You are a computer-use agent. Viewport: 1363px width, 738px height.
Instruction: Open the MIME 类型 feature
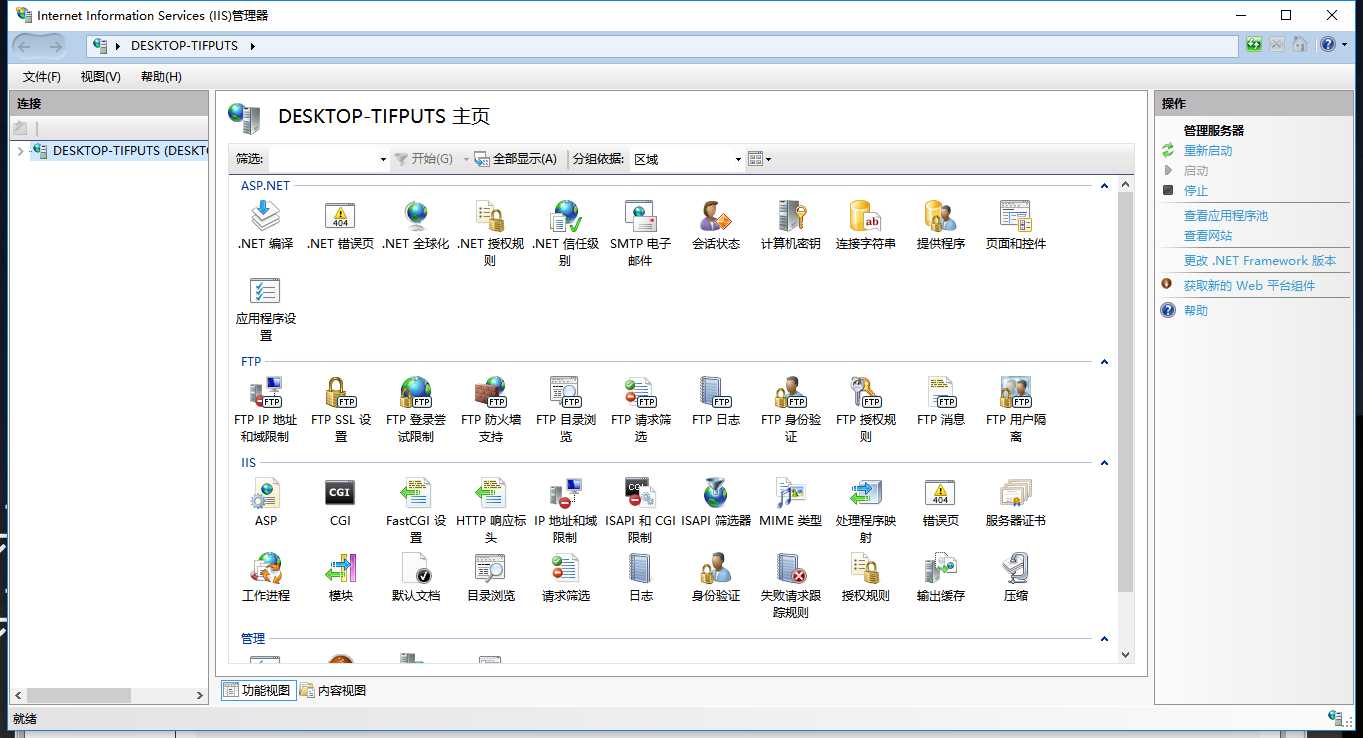click(x=790, y=494)
